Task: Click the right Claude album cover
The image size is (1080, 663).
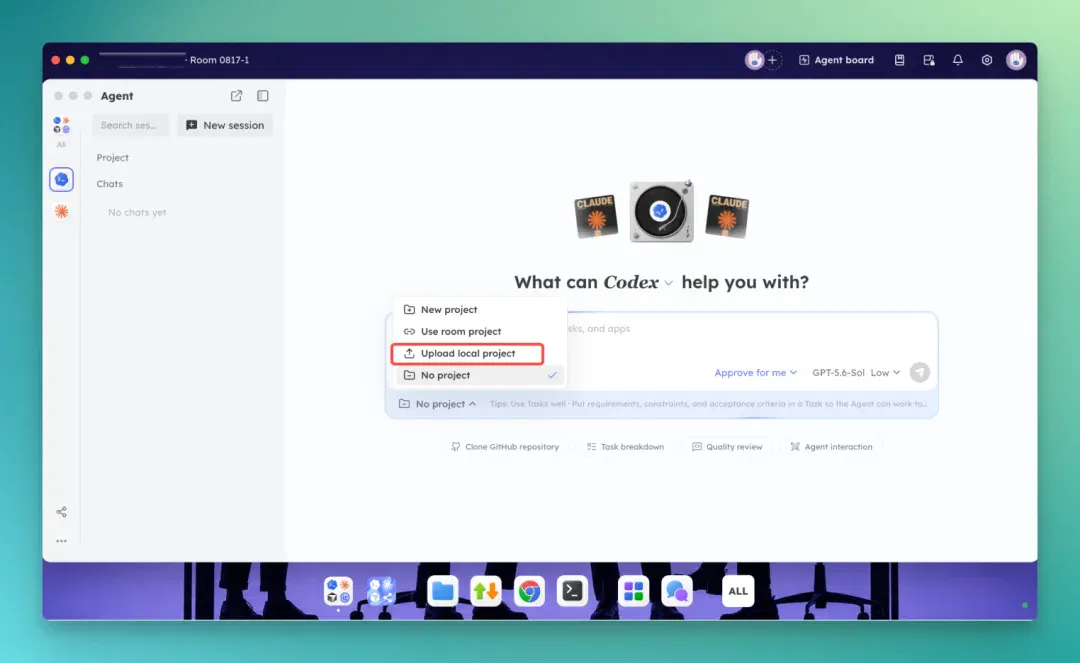Action: (x=727, y=216)
